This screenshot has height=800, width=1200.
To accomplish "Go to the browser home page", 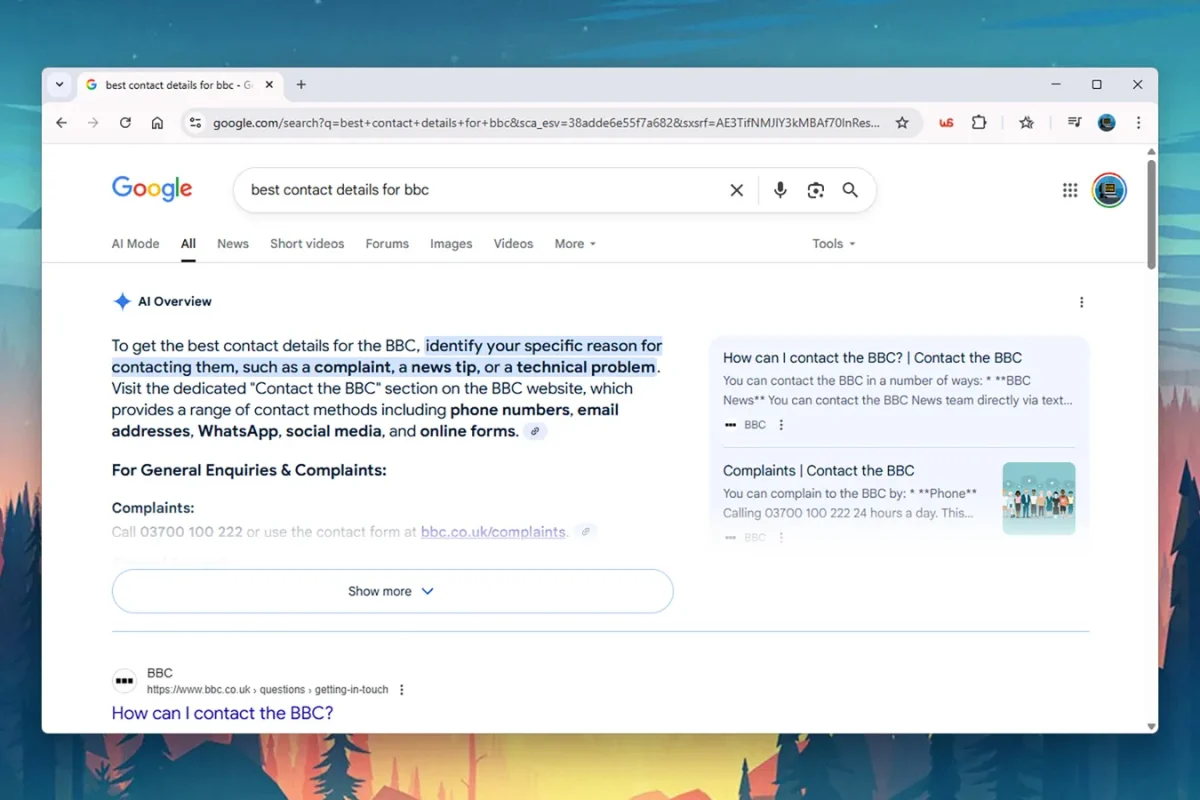I will 157,123.
